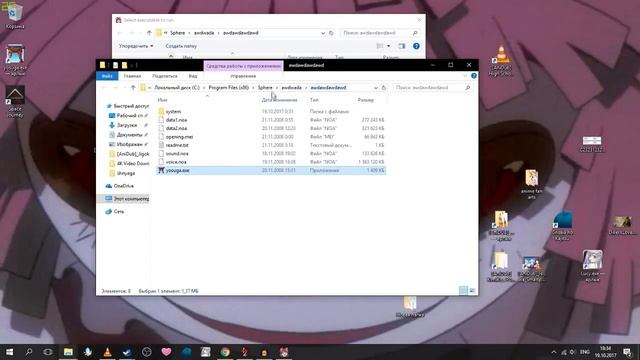Click Local Disk (C:) in the address breadcrumb
This screenshot has height=360, width=640.
(x=177, y=87)
